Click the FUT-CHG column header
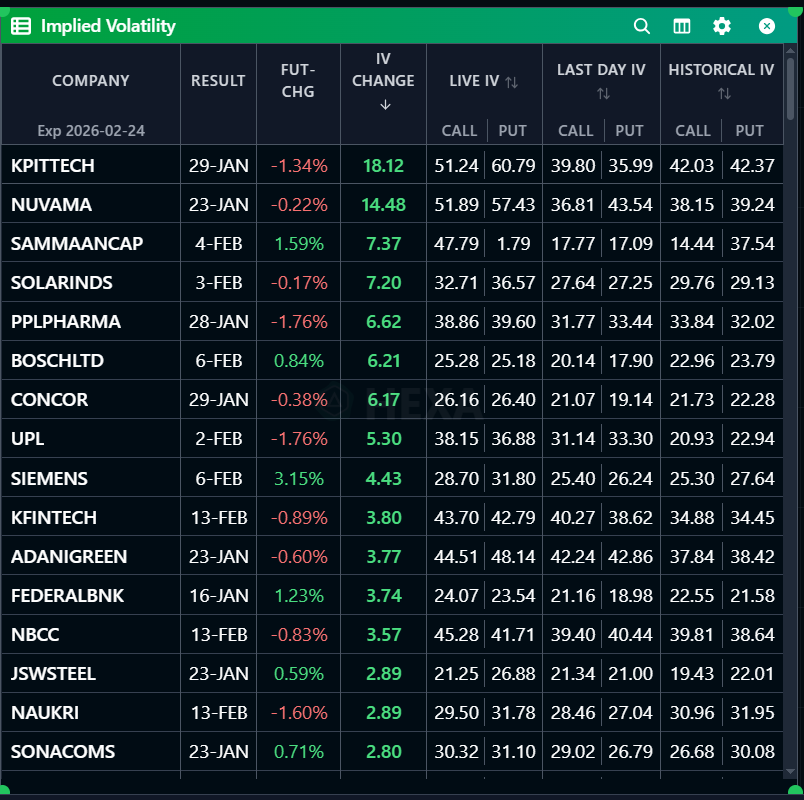The height and width of the screenshot is (800, 804). coord(298,81)
